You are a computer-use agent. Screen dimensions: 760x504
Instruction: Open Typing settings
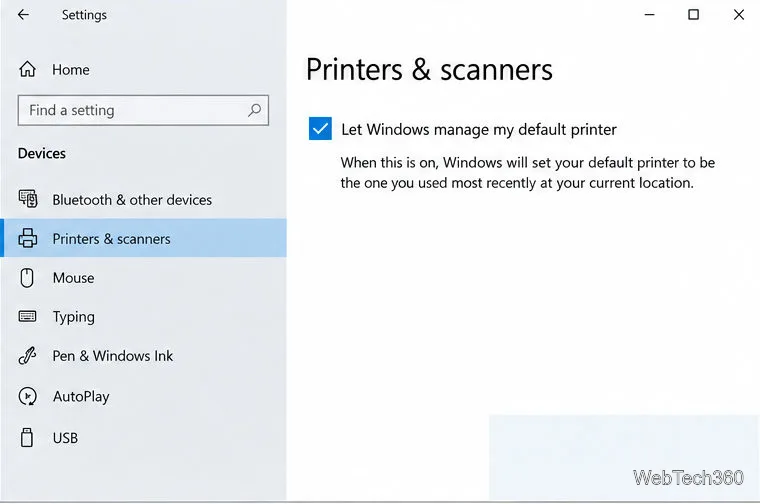pos(145,316)
